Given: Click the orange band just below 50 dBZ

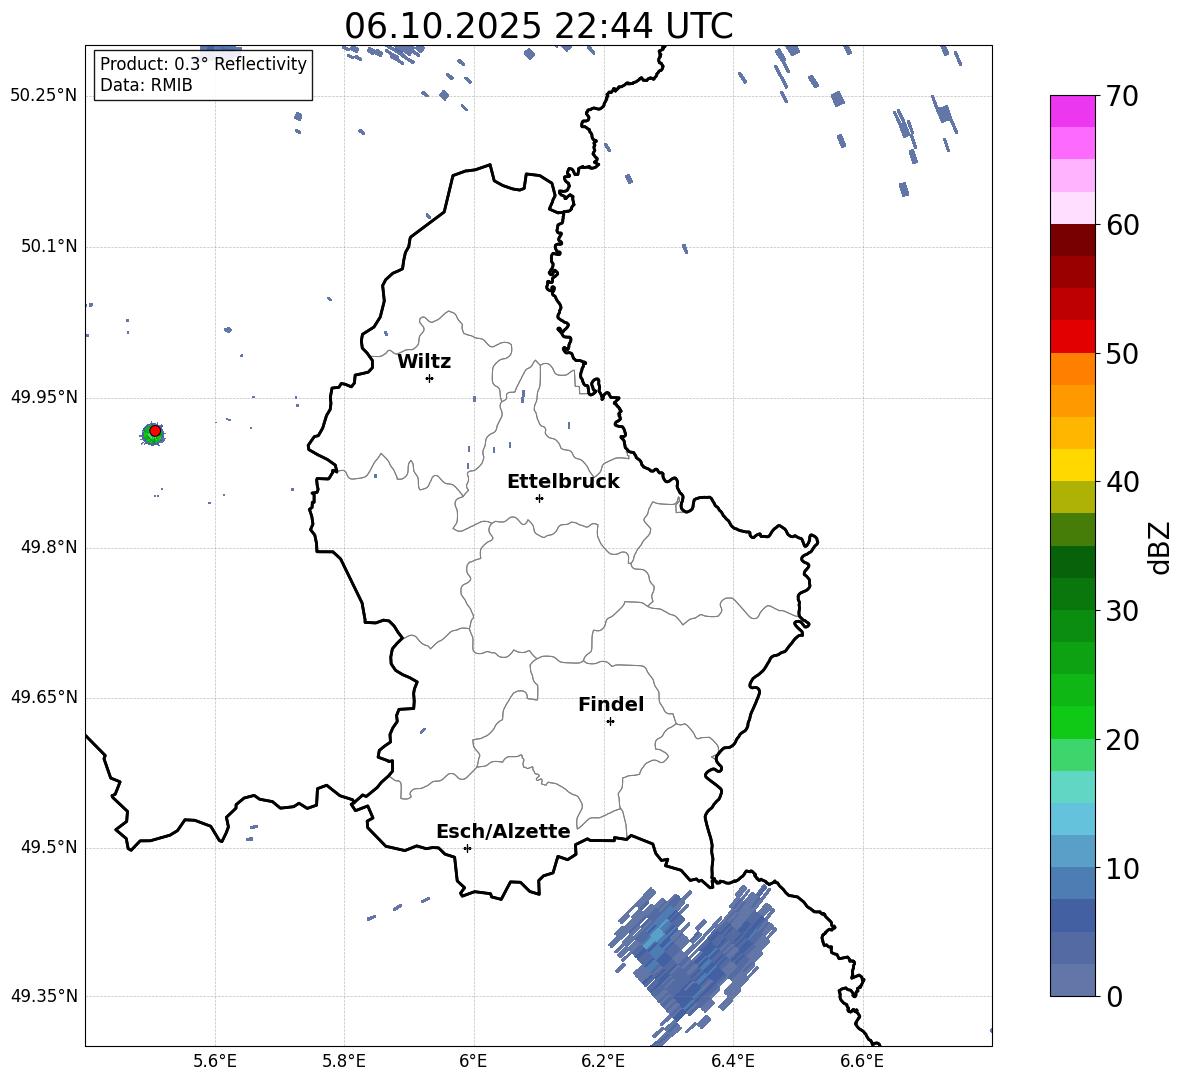Looking at the screenshot, I should 1072,368.
